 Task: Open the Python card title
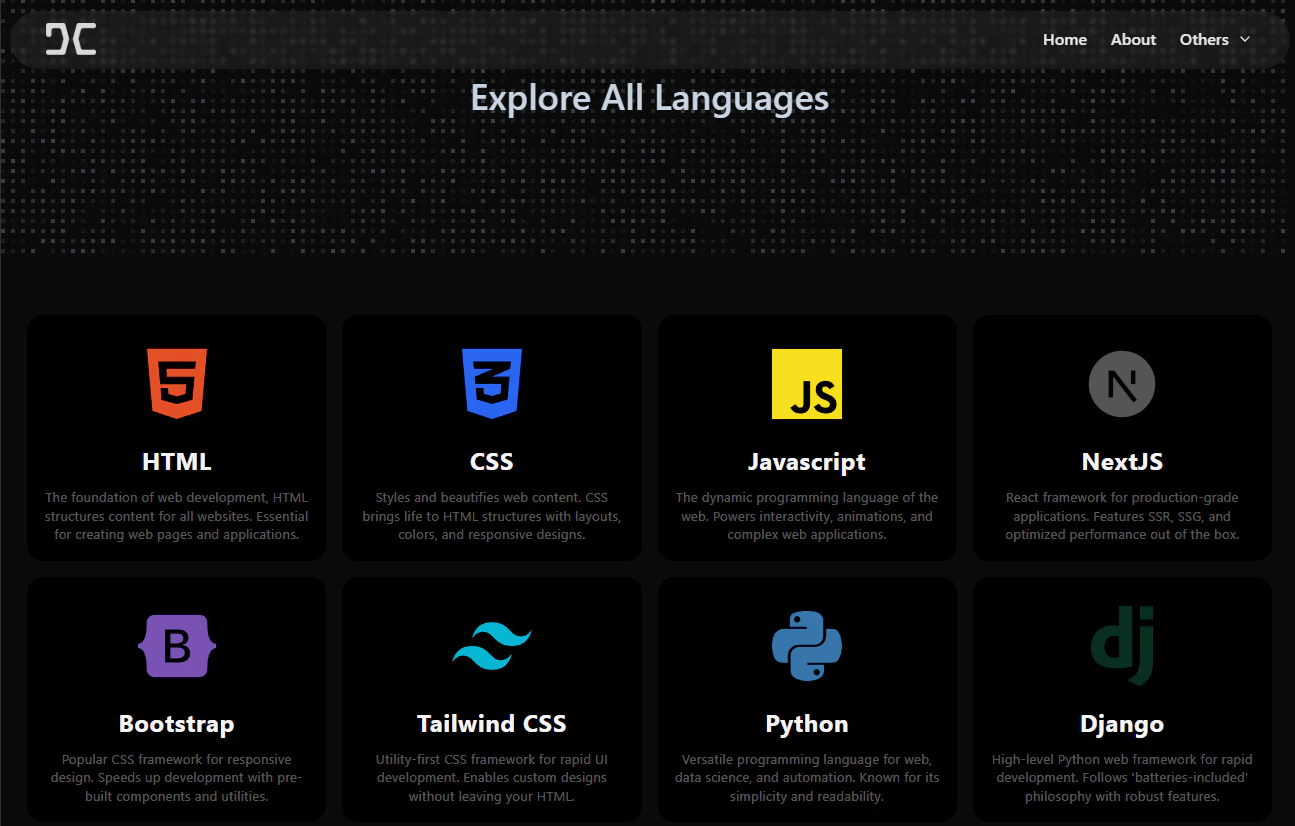(x=807, y=724)
